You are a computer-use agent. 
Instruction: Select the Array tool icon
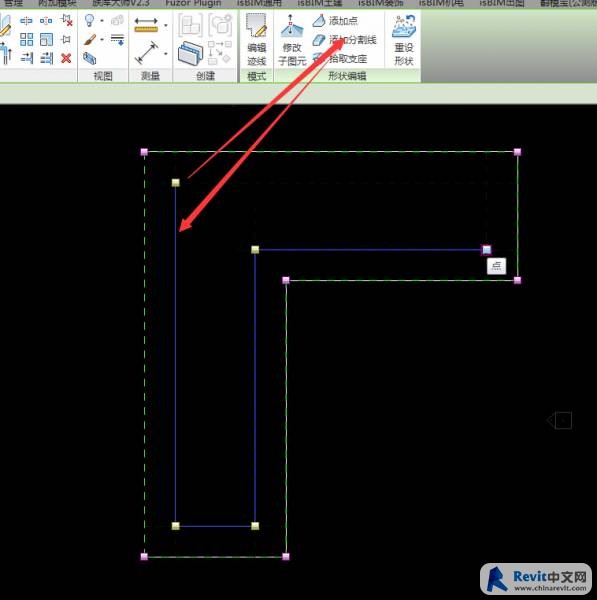[x=26, y=39]
